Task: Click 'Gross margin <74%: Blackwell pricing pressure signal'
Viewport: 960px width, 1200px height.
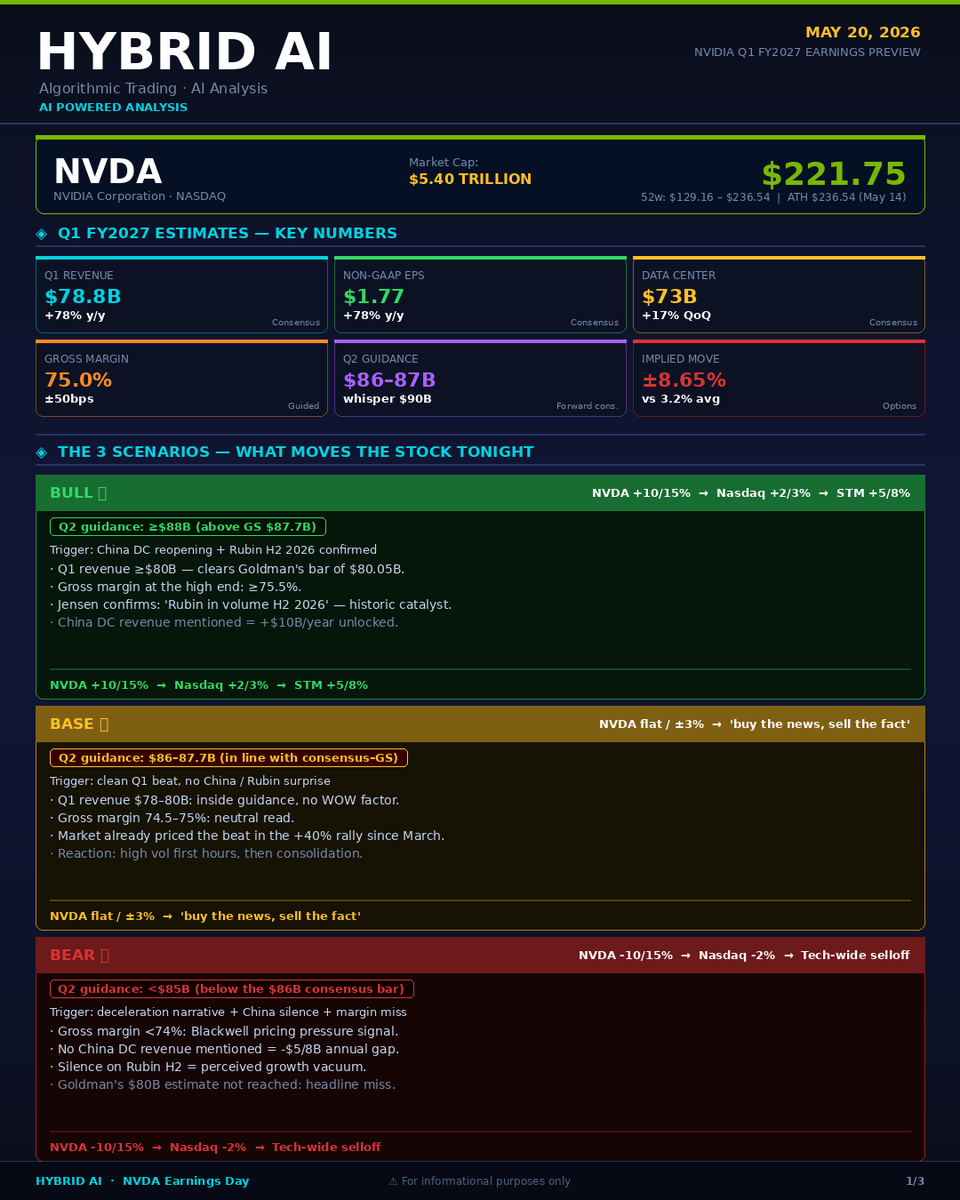Action: [x=224, y=1031]
